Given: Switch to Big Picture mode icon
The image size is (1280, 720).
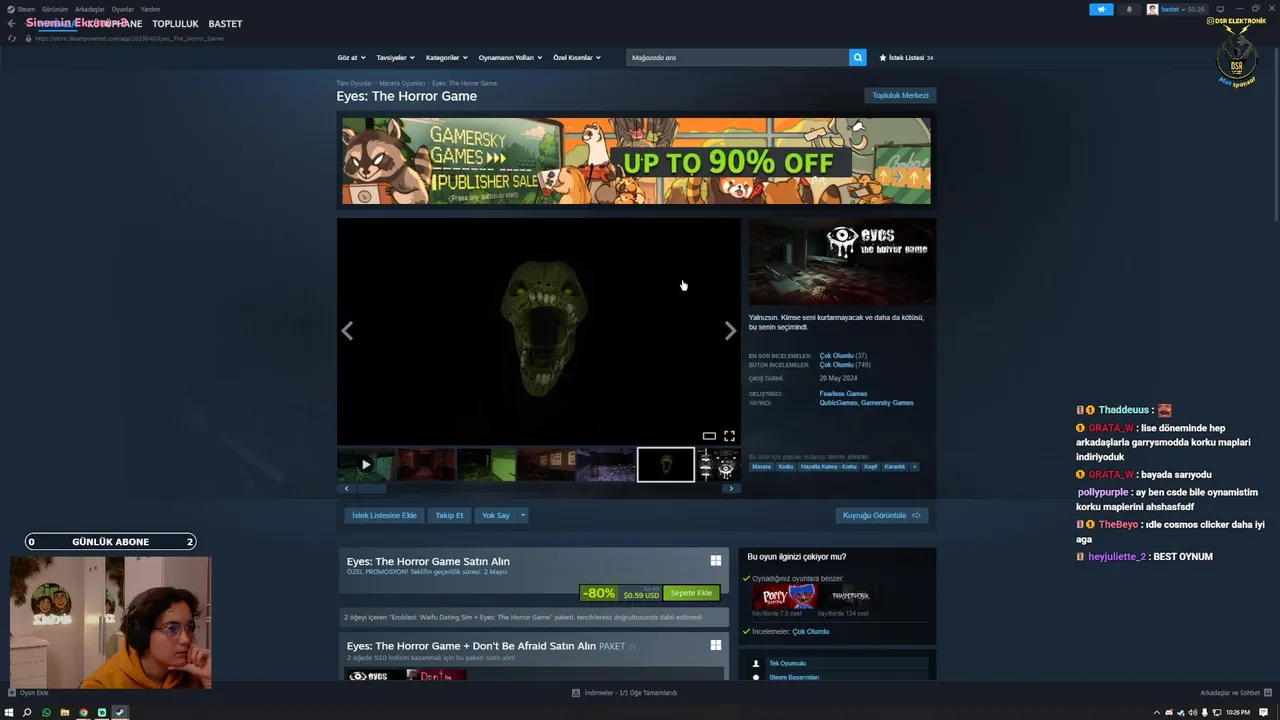Looking at the screenshot, I should (1220, 9).
